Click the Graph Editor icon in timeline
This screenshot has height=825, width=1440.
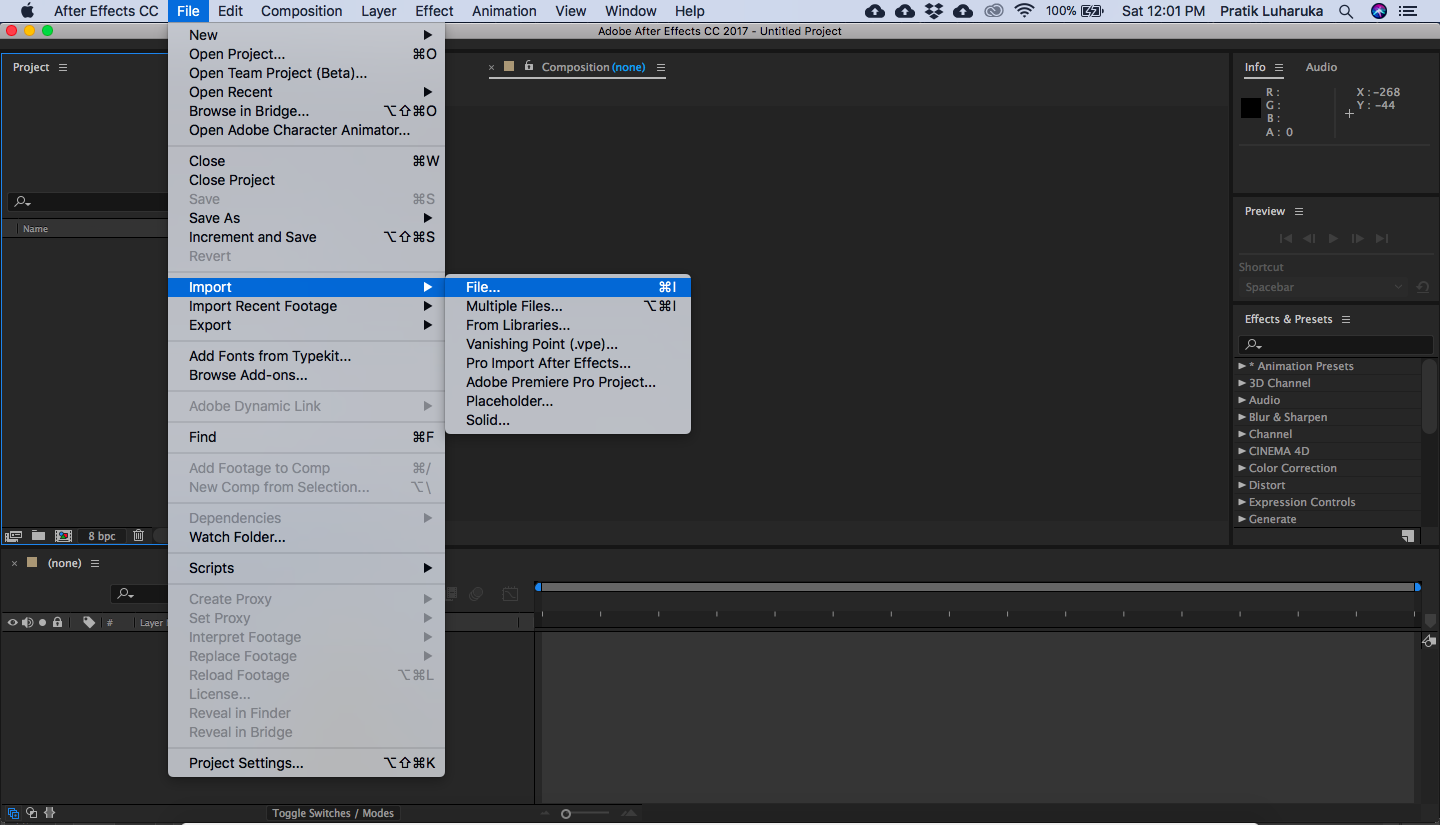point(510,594)
